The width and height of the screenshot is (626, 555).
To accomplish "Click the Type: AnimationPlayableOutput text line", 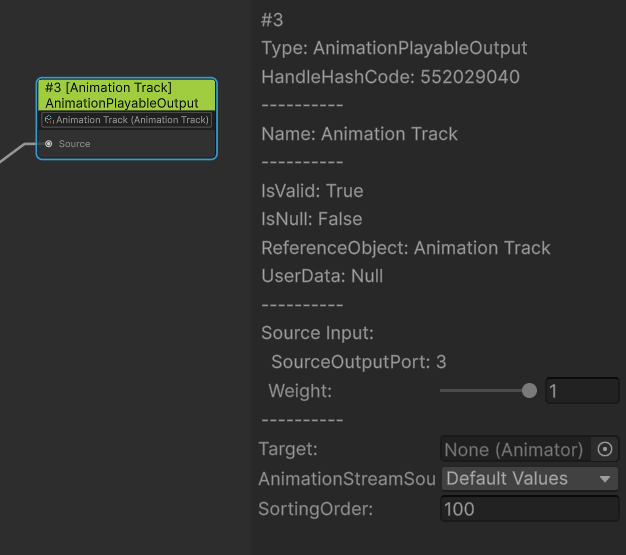I will tap(393, 48).
